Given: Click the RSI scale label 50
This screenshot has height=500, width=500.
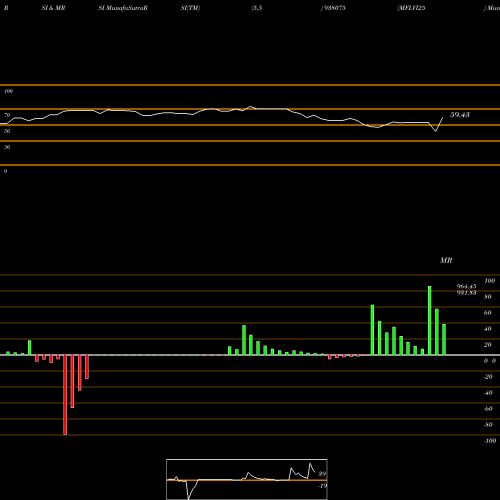Looking at the screenshot, I should [7, 131].
